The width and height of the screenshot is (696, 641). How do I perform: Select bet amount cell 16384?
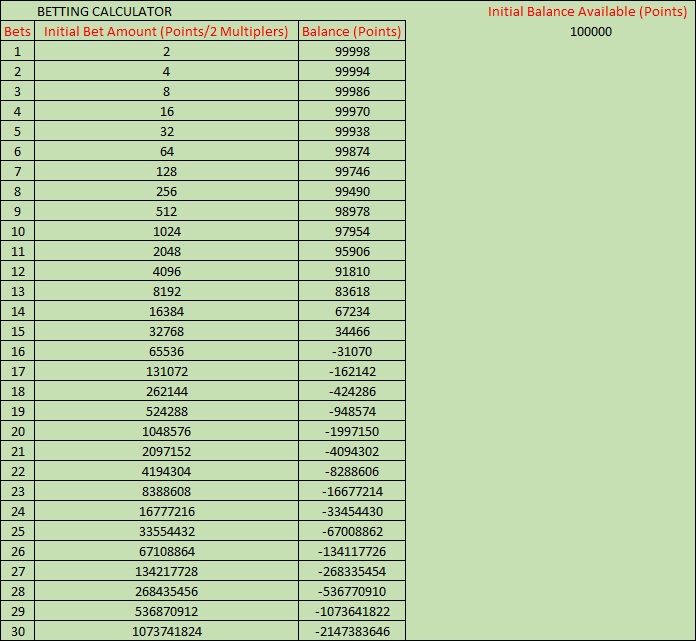pyautogui.click(x=166, y=311)
